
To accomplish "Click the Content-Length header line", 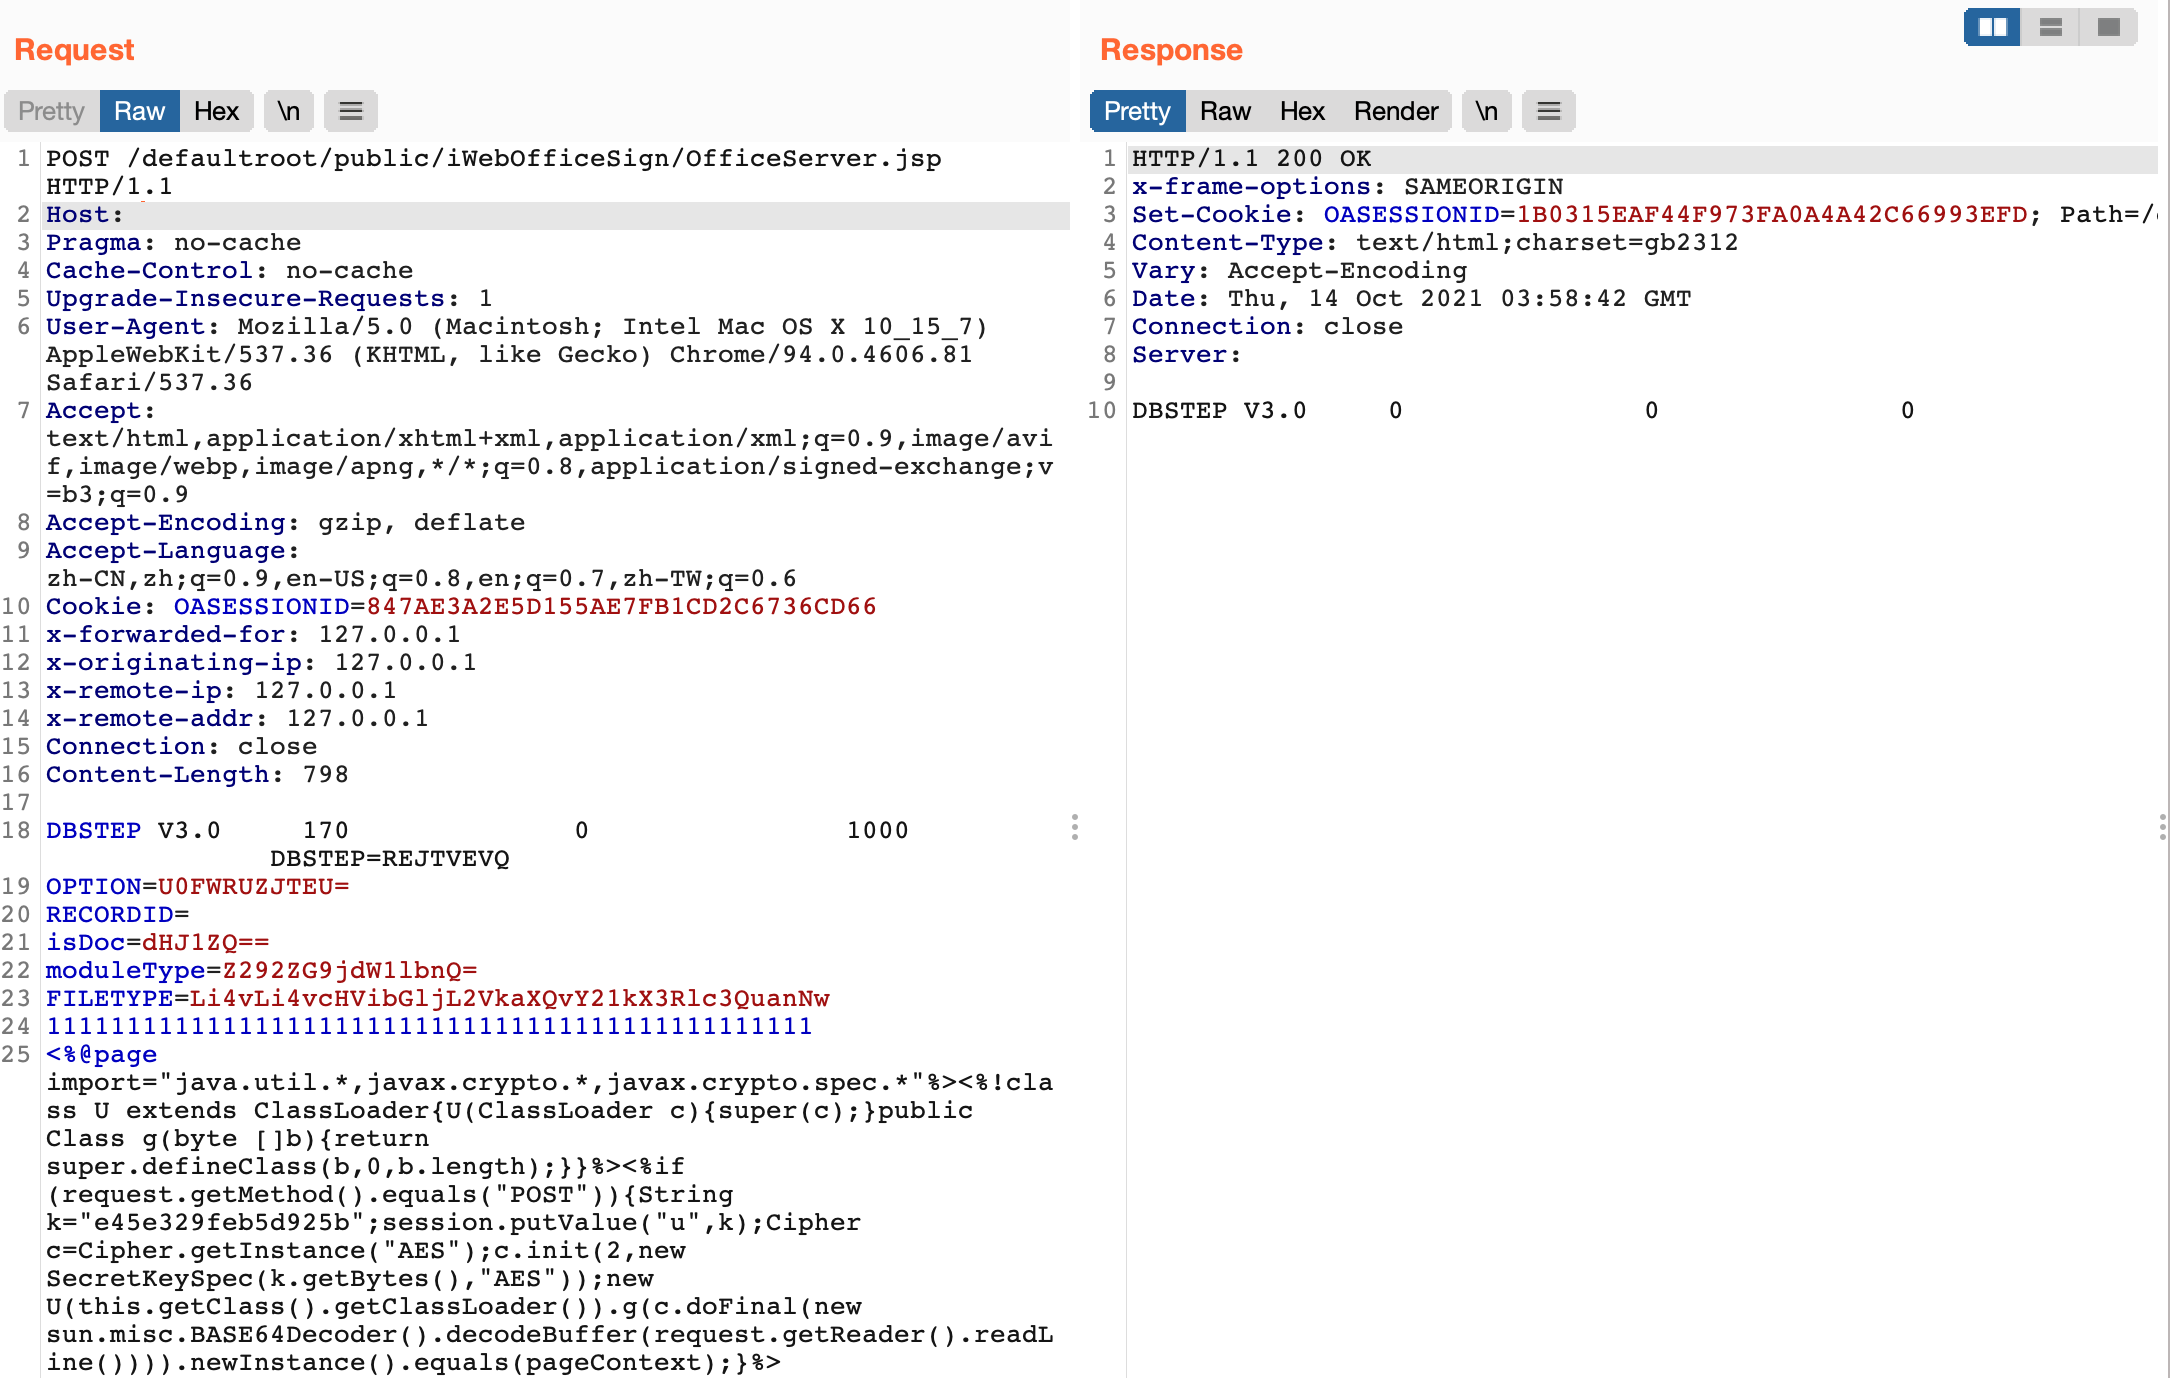I will [197, 775].
